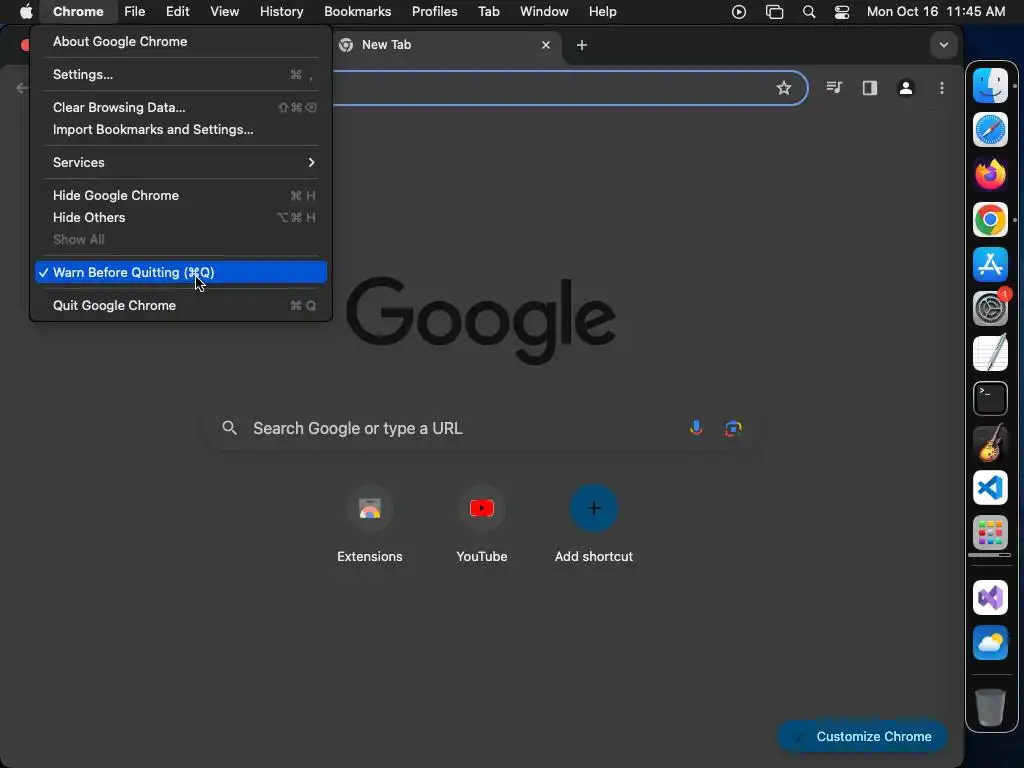Open the Profiles menu

point(434,12)
